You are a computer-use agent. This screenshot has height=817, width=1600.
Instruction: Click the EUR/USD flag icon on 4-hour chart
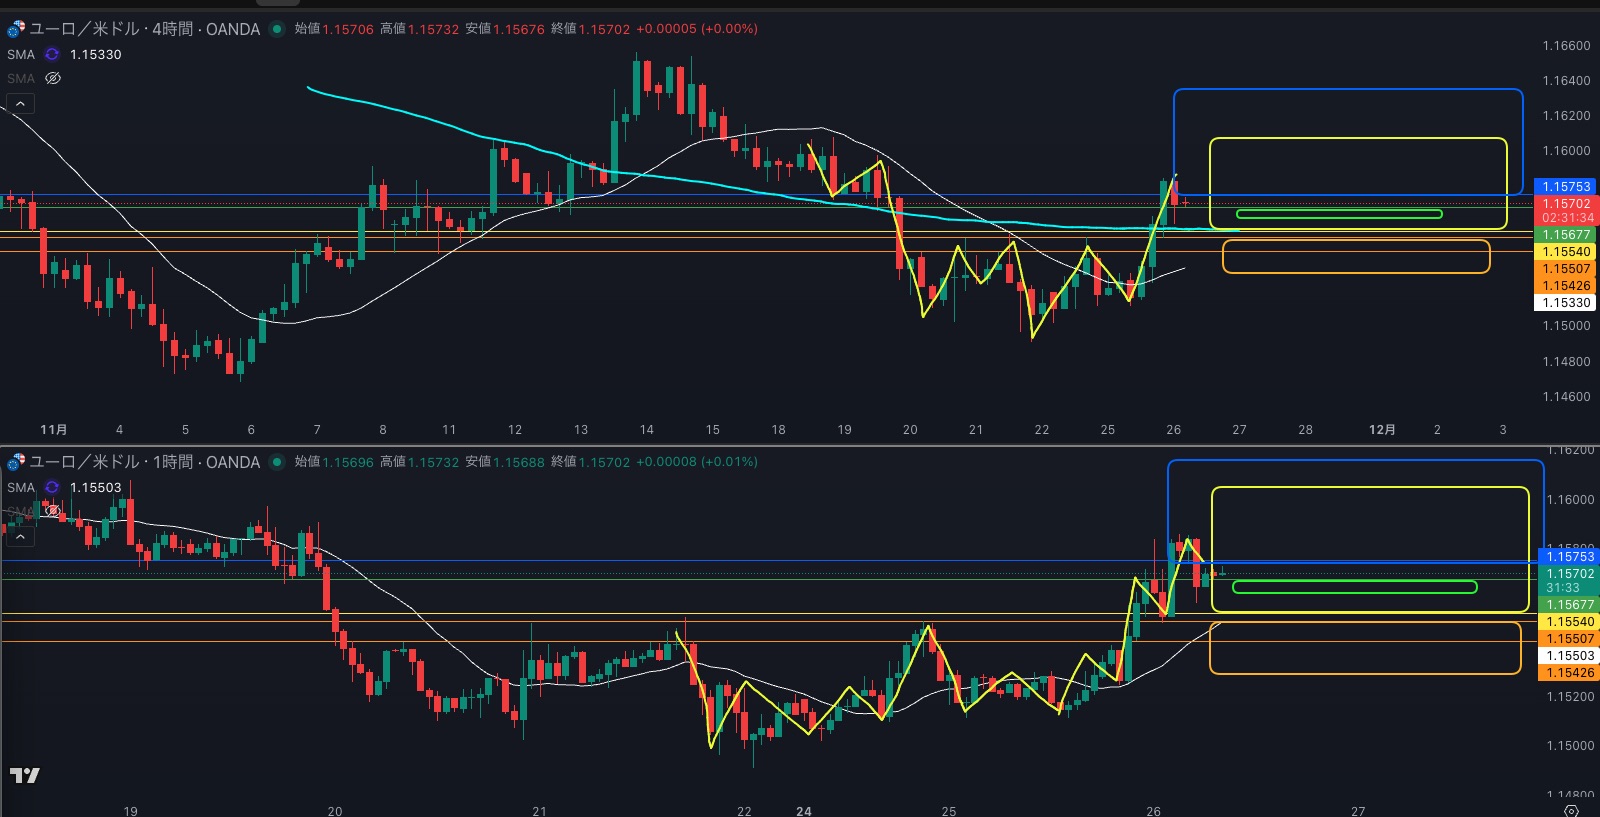click(15, 29)
